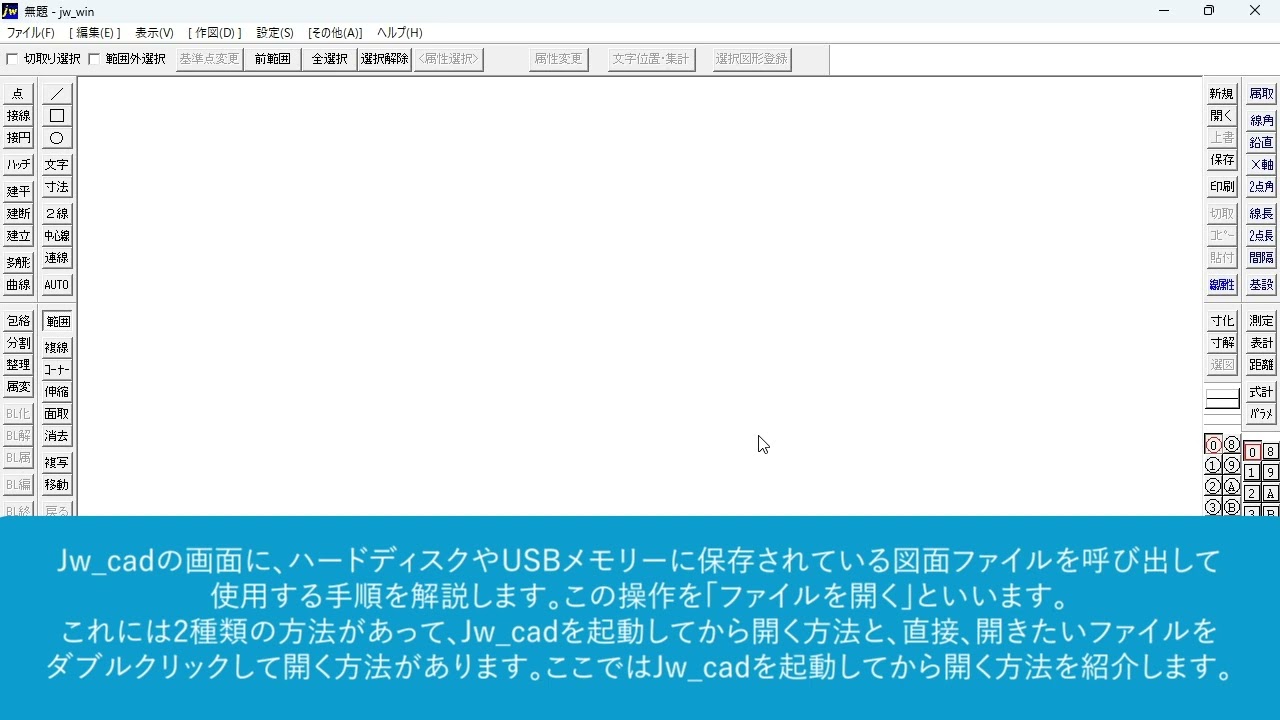This screenshot has height=720, width=1280.
Task: Click the 2点角 two-point angle button
Action: coord(1262,187)
